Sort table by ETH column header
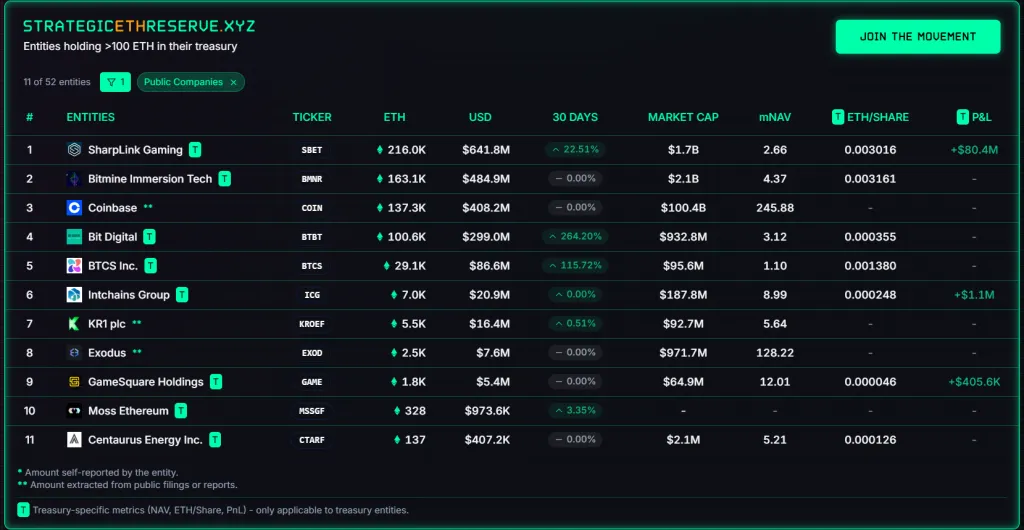 394,117
